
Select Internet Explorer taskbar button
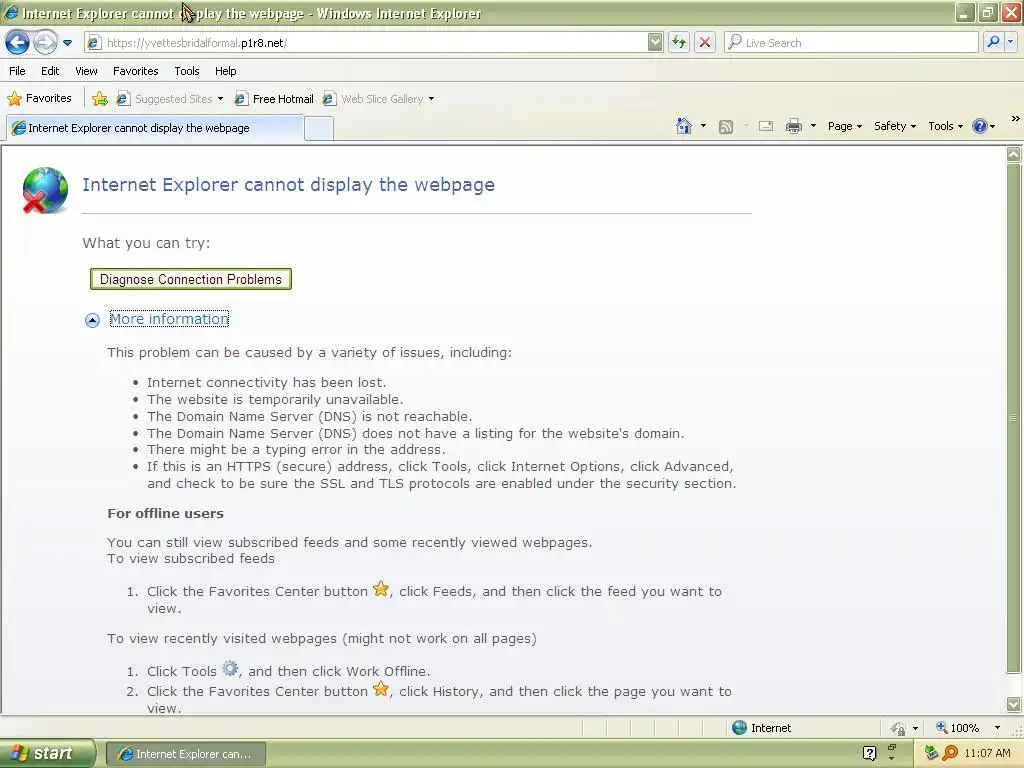coord(186,754)
